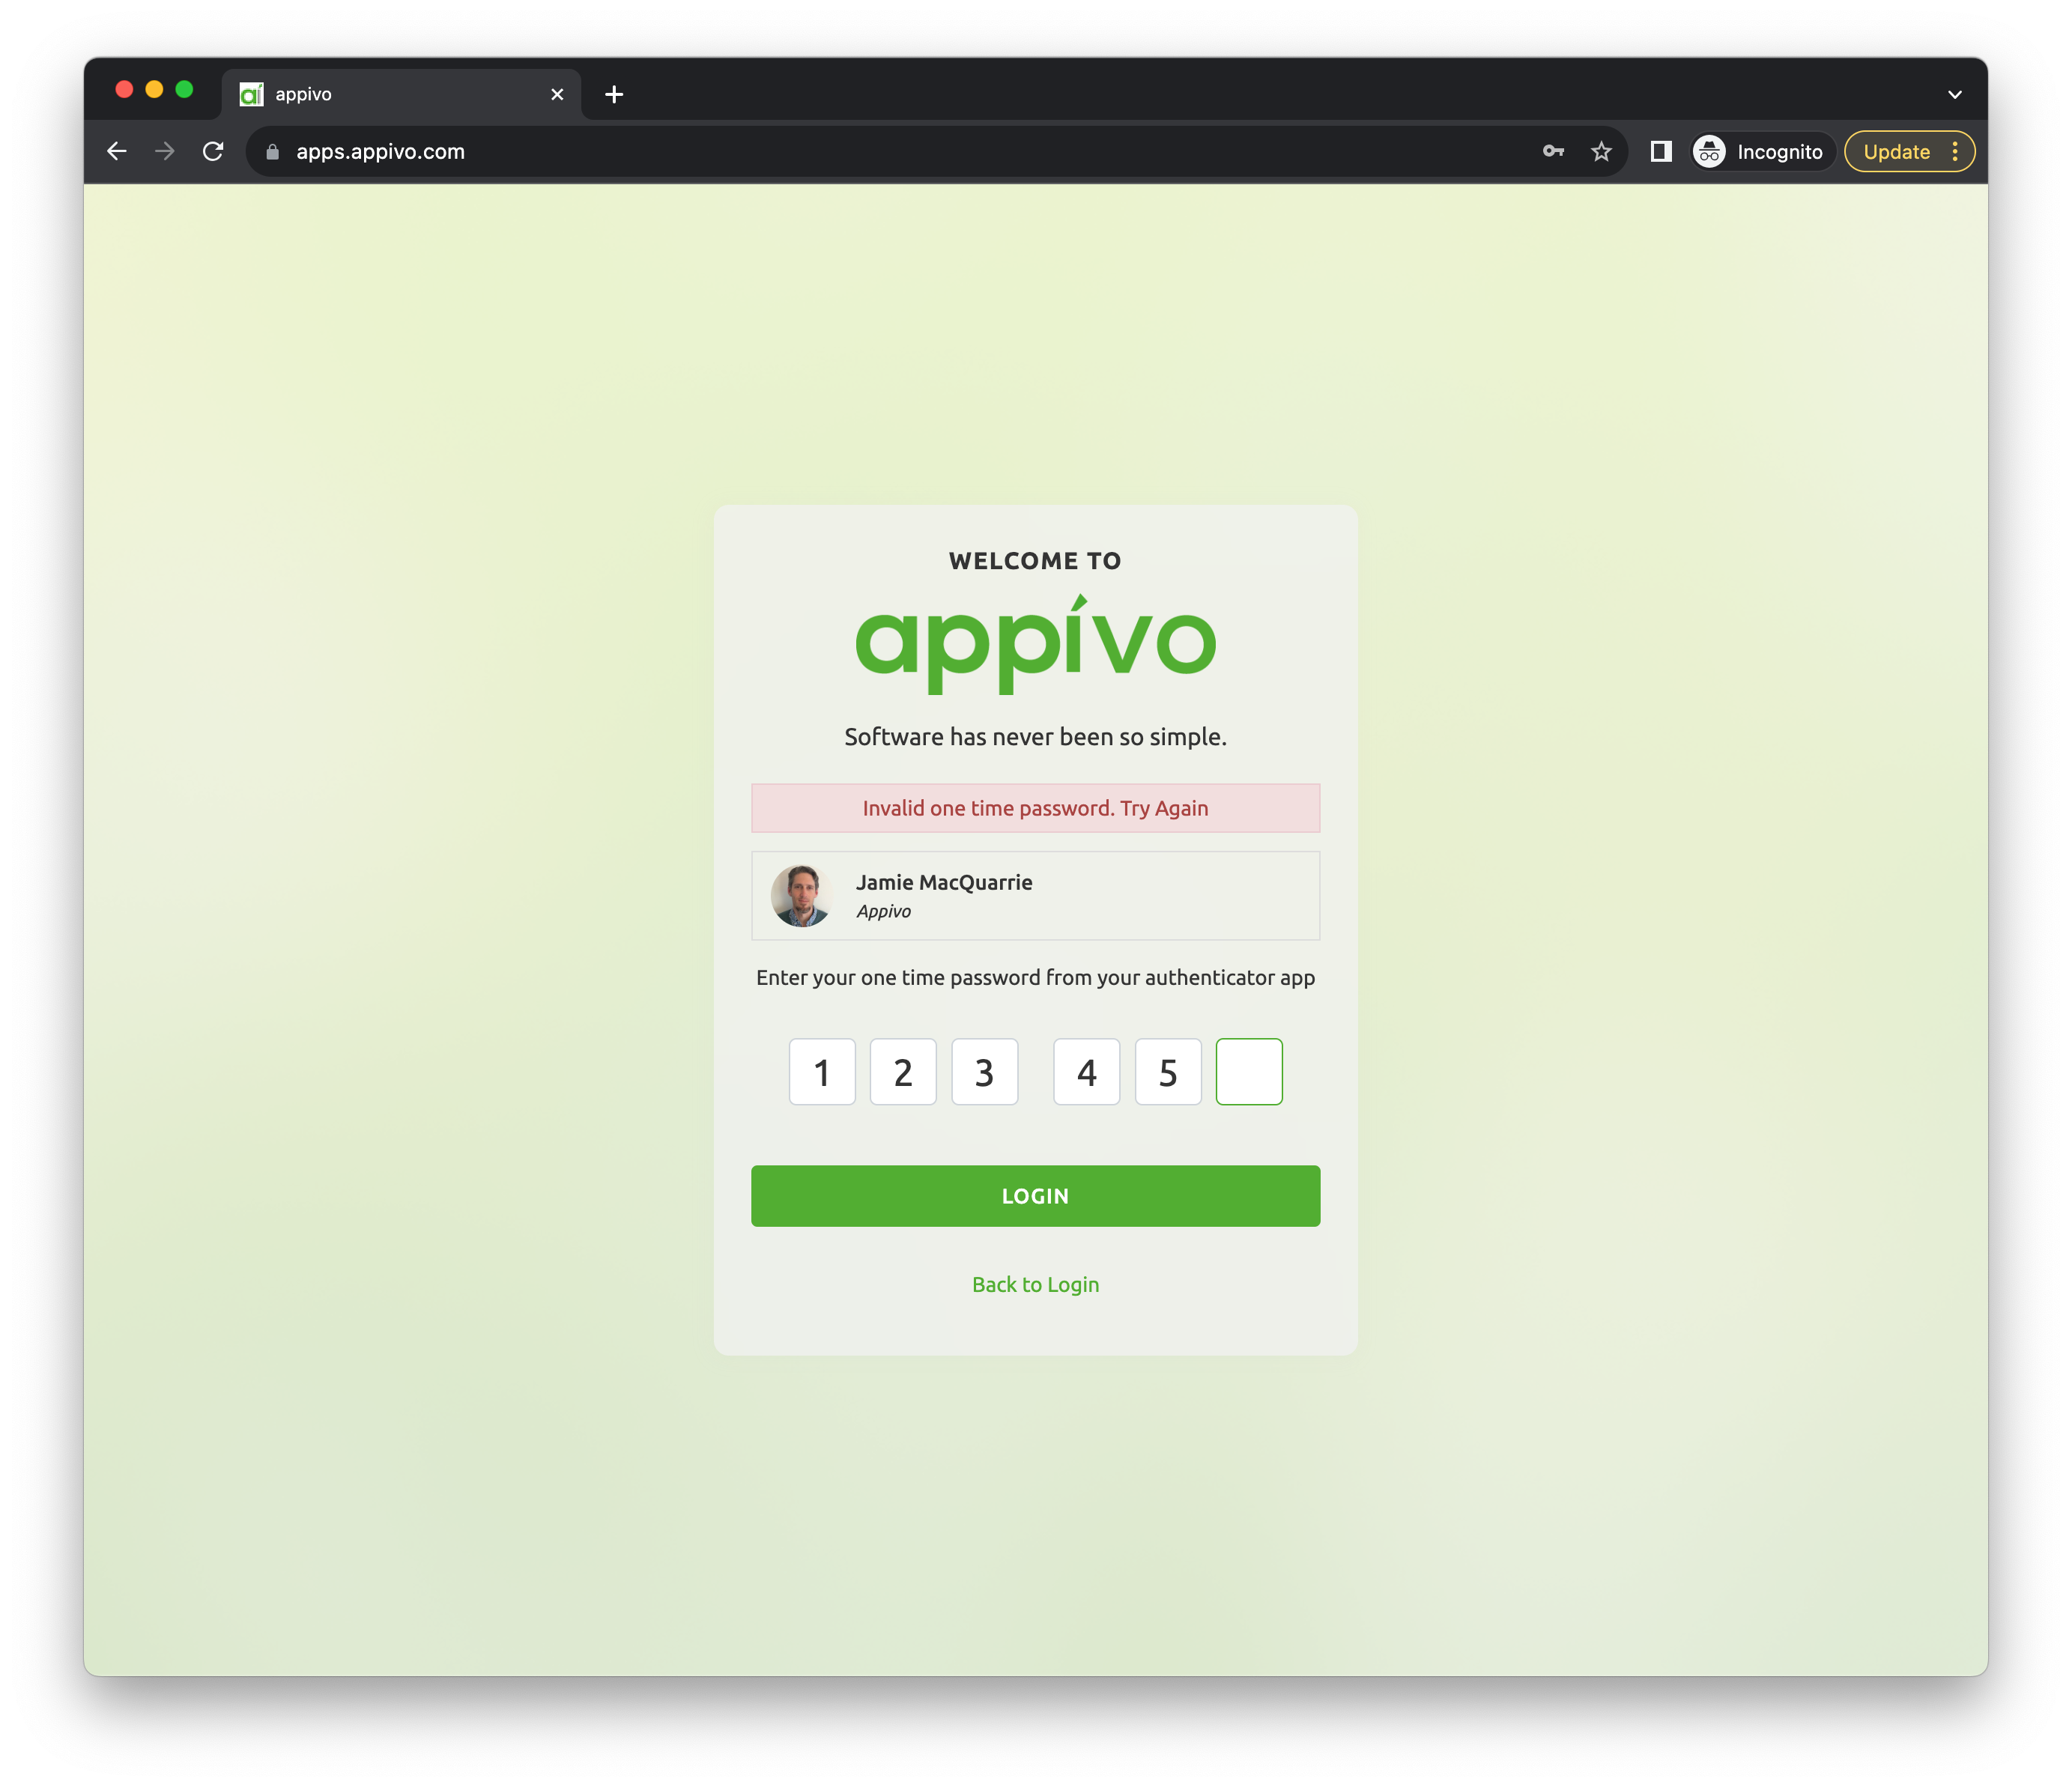The height and width of the screenshot is (1787, 2072).
Task: Click the browser forward arrow
Action: [165, 151]
